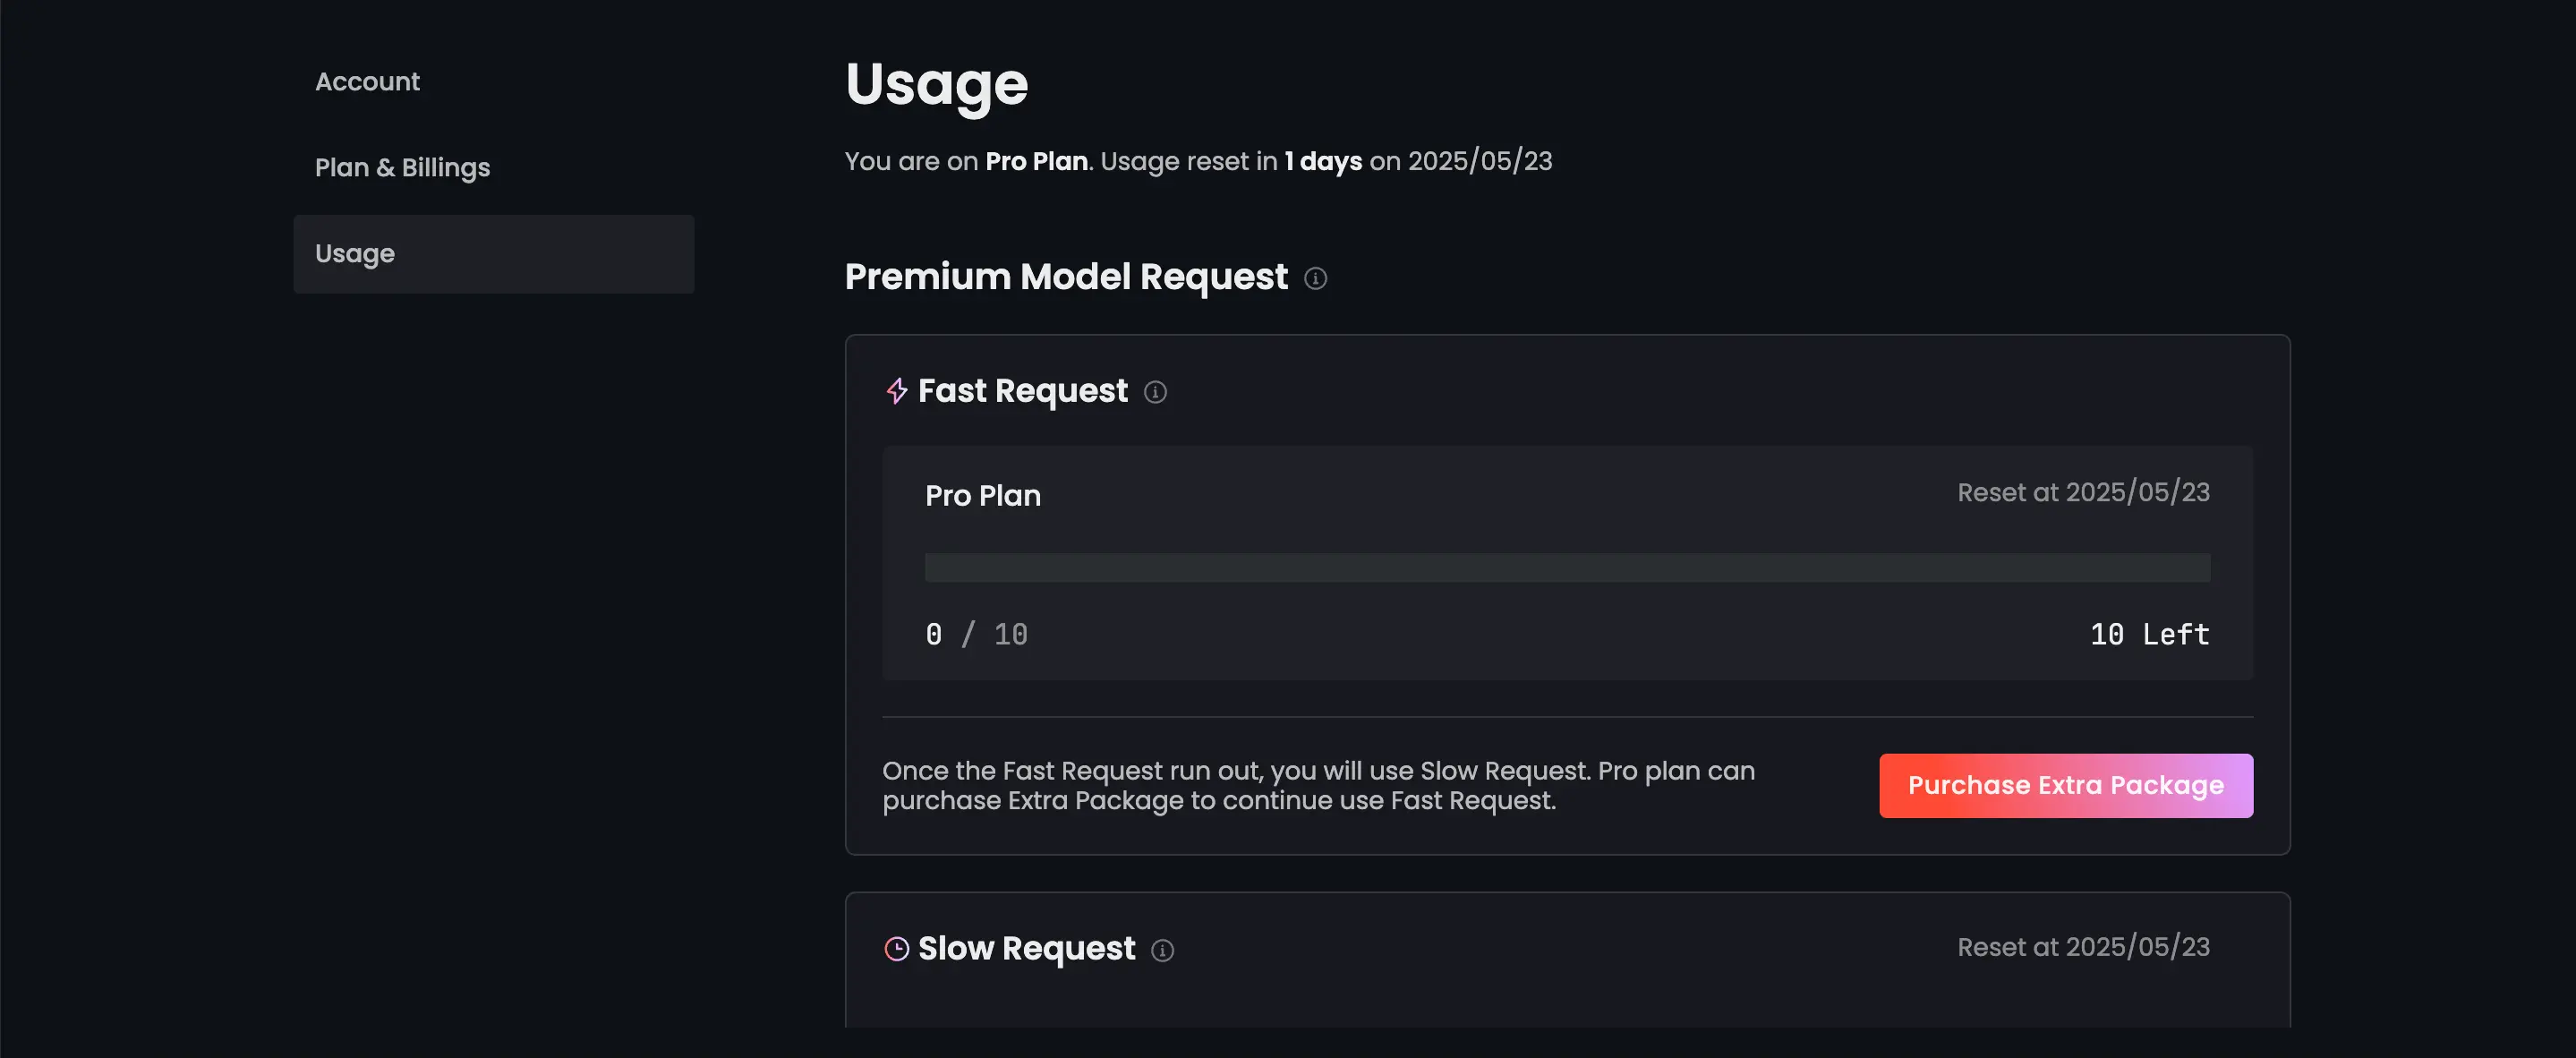Click the bold Pro Plan text in subtitle
Viewport: 2576px width, 1058px height.
click(x=1036, y=161)
